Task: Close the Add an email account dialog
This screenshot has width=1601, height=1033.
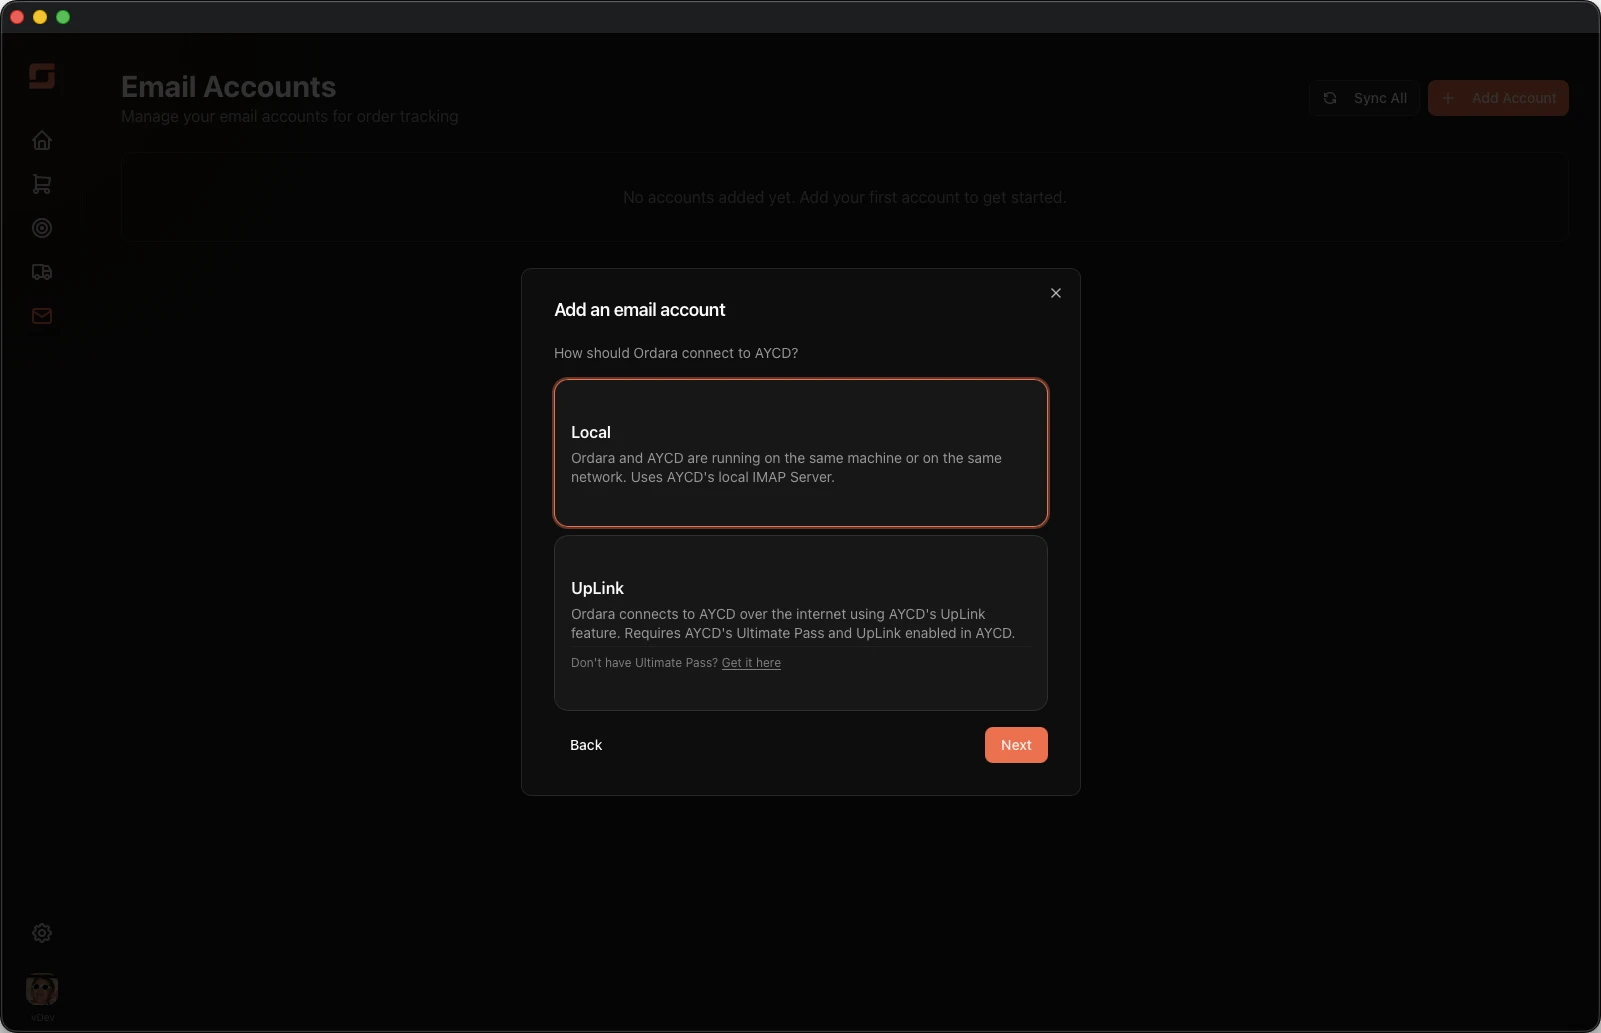Action: pos(1056,293)
